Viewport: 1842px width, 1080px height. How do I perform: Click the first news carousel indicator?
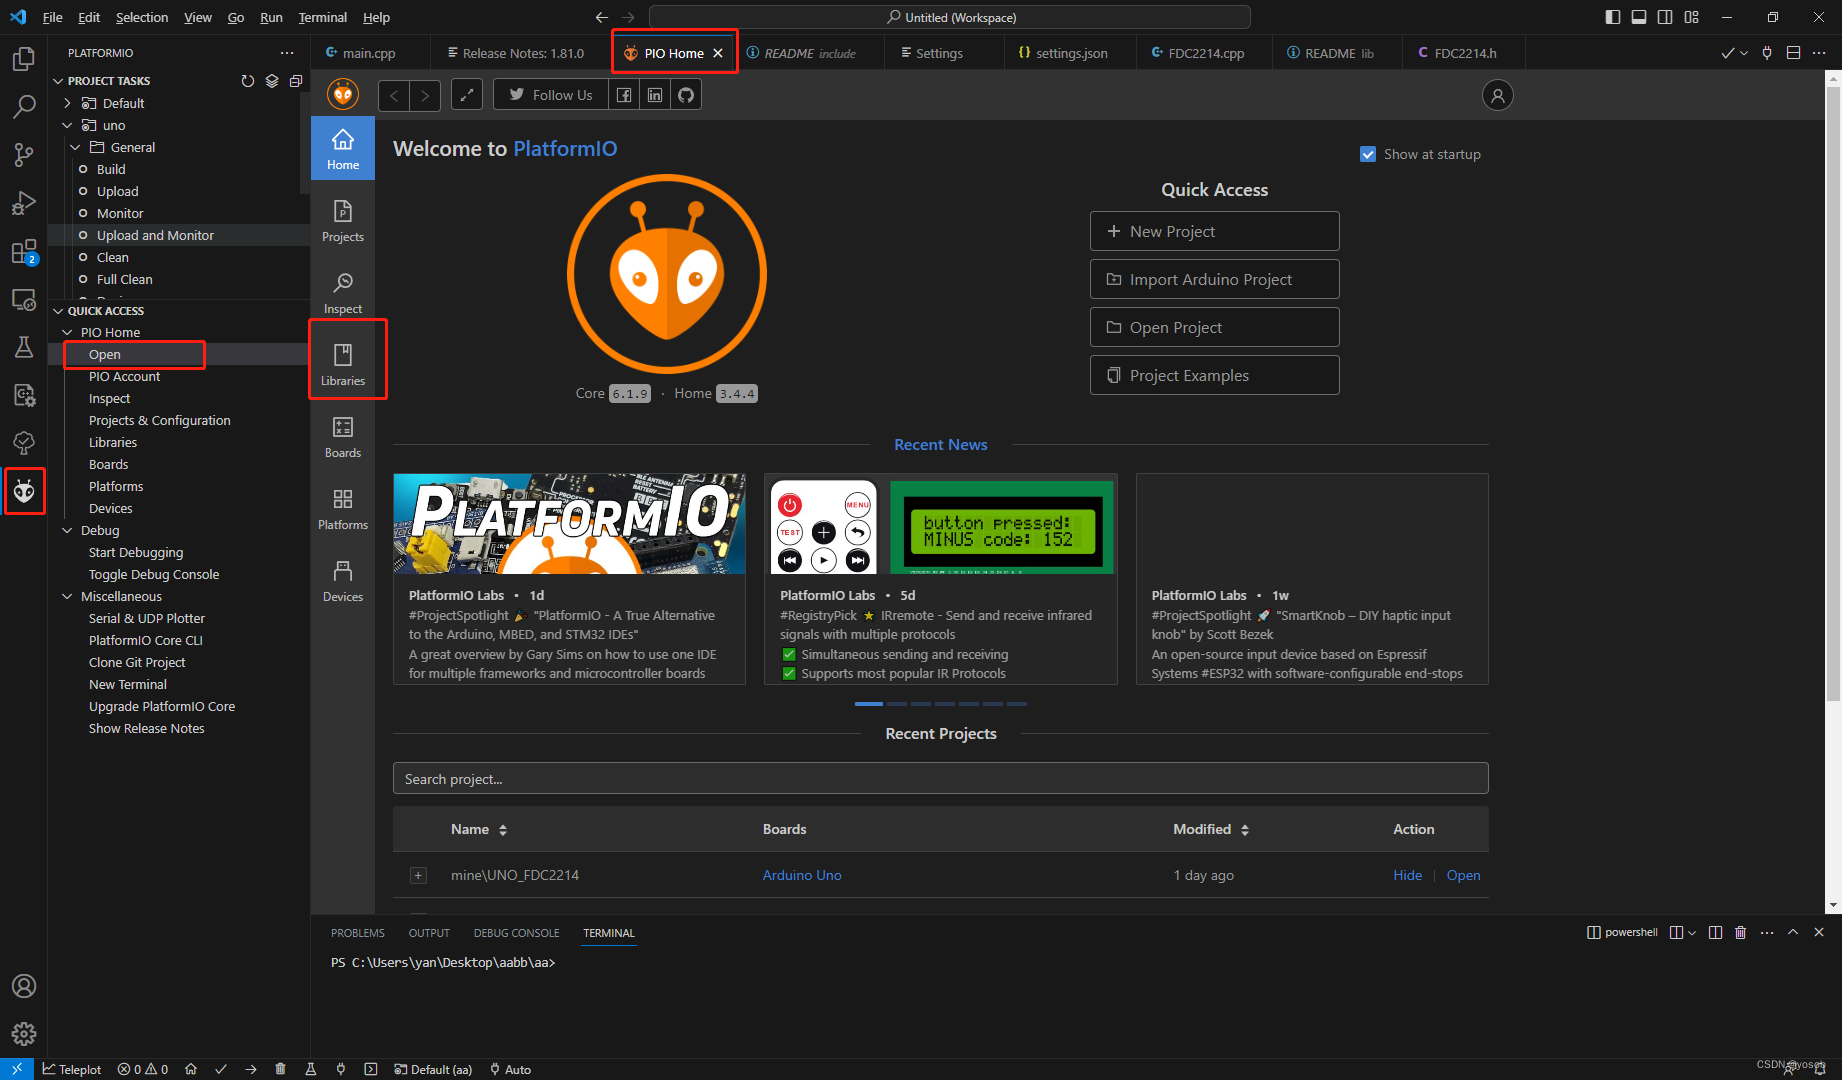point(868,704)
